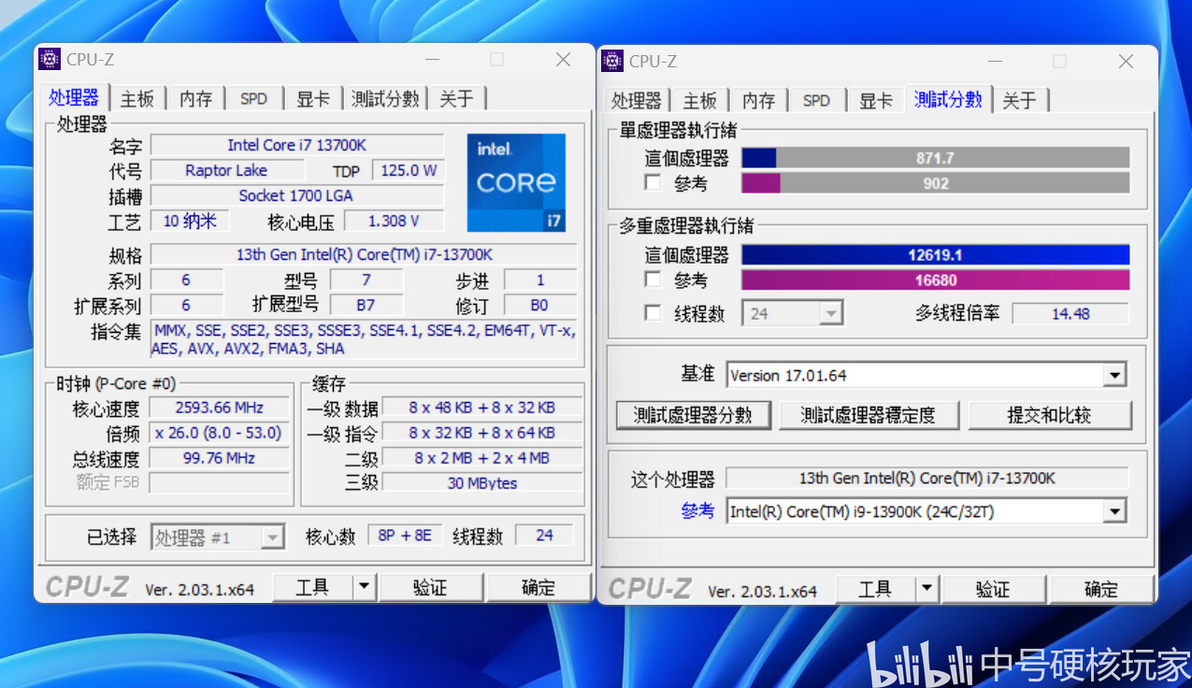The image size is (1192, 688).
Task: Click the 名字 field Intel Core i7 13700K
Action: [x=296, y=144]
